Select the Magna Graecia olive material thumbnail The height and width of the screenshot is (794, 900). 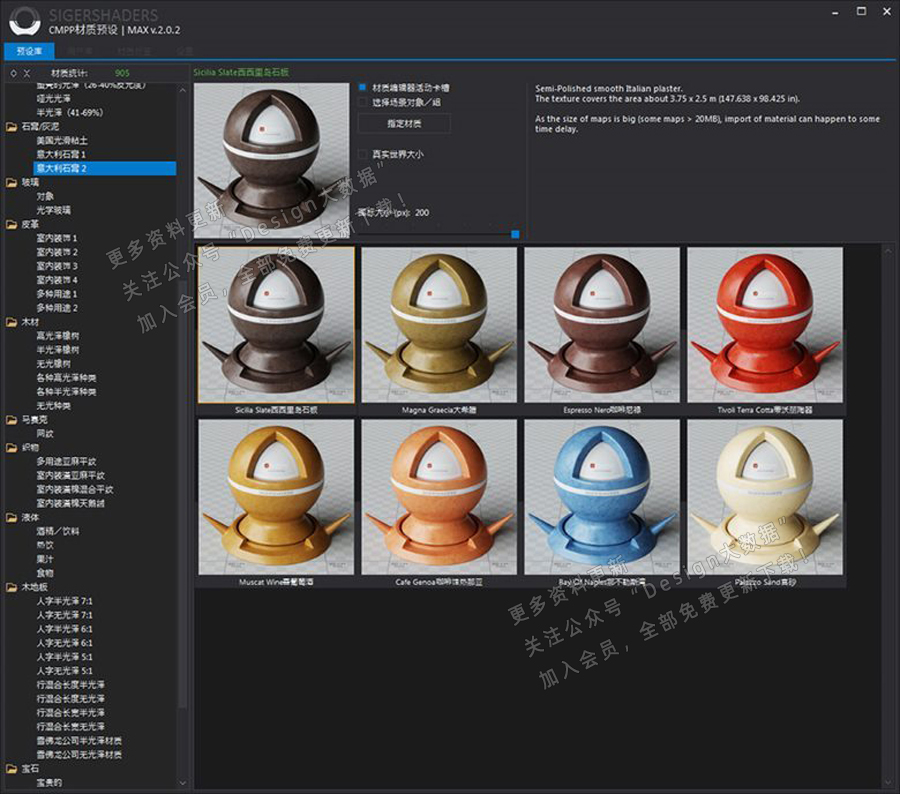[x=438, y=324]
